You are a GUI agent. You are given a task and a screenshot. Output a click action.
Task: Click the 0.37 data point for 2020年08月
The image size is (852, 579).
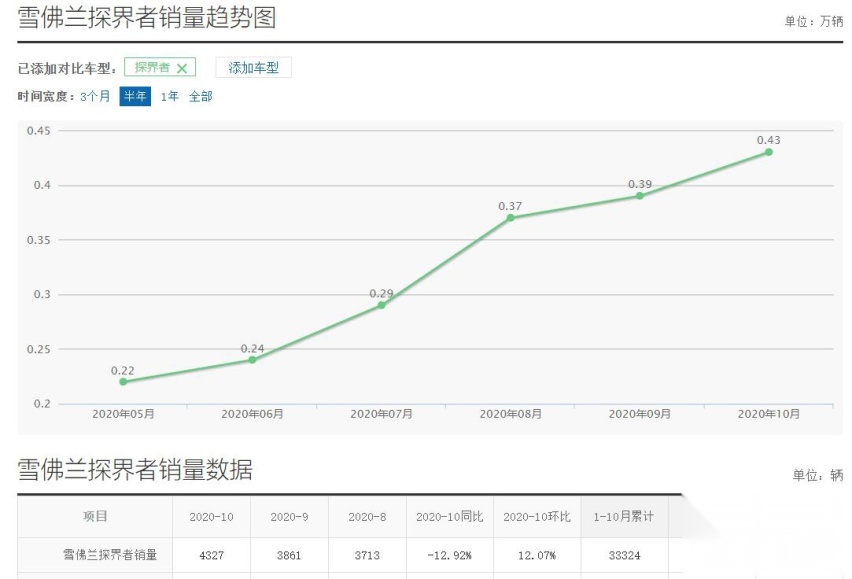[x=510, y=218]
